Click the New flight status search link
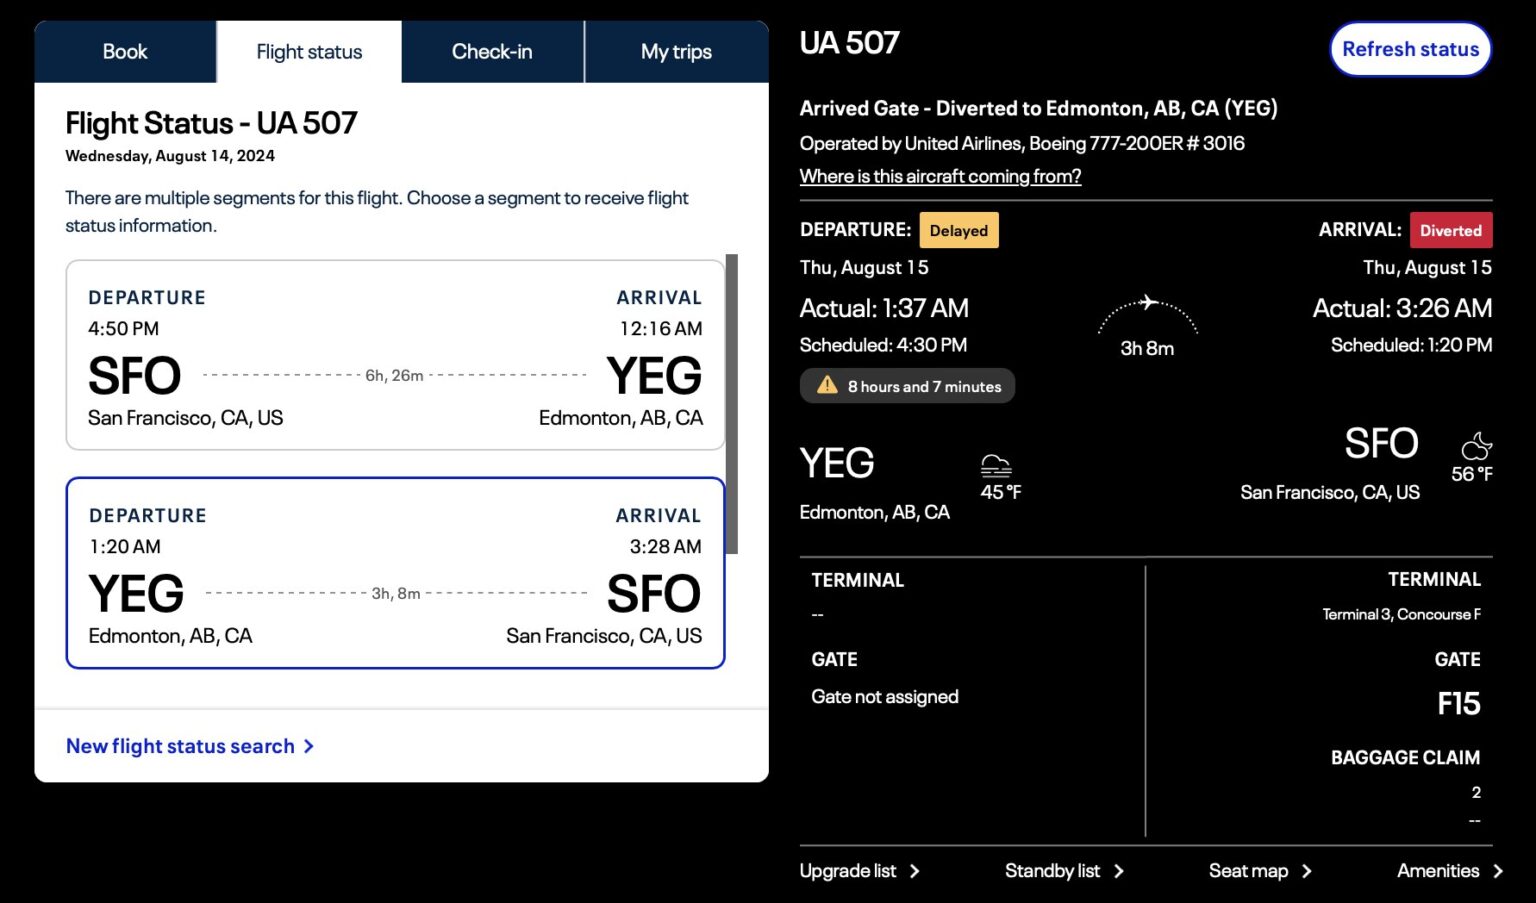Viewport: 1536px width, 903px height. click(180, 746)
